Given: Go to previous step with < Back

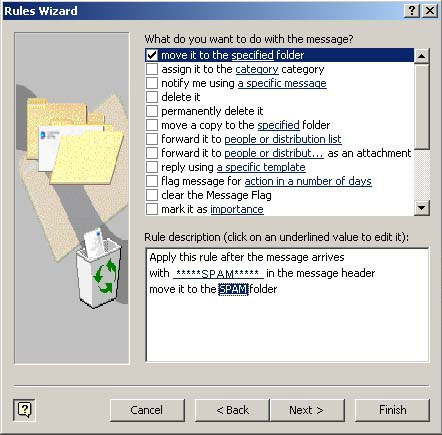Looking at the screenshot, I should 232,410.
